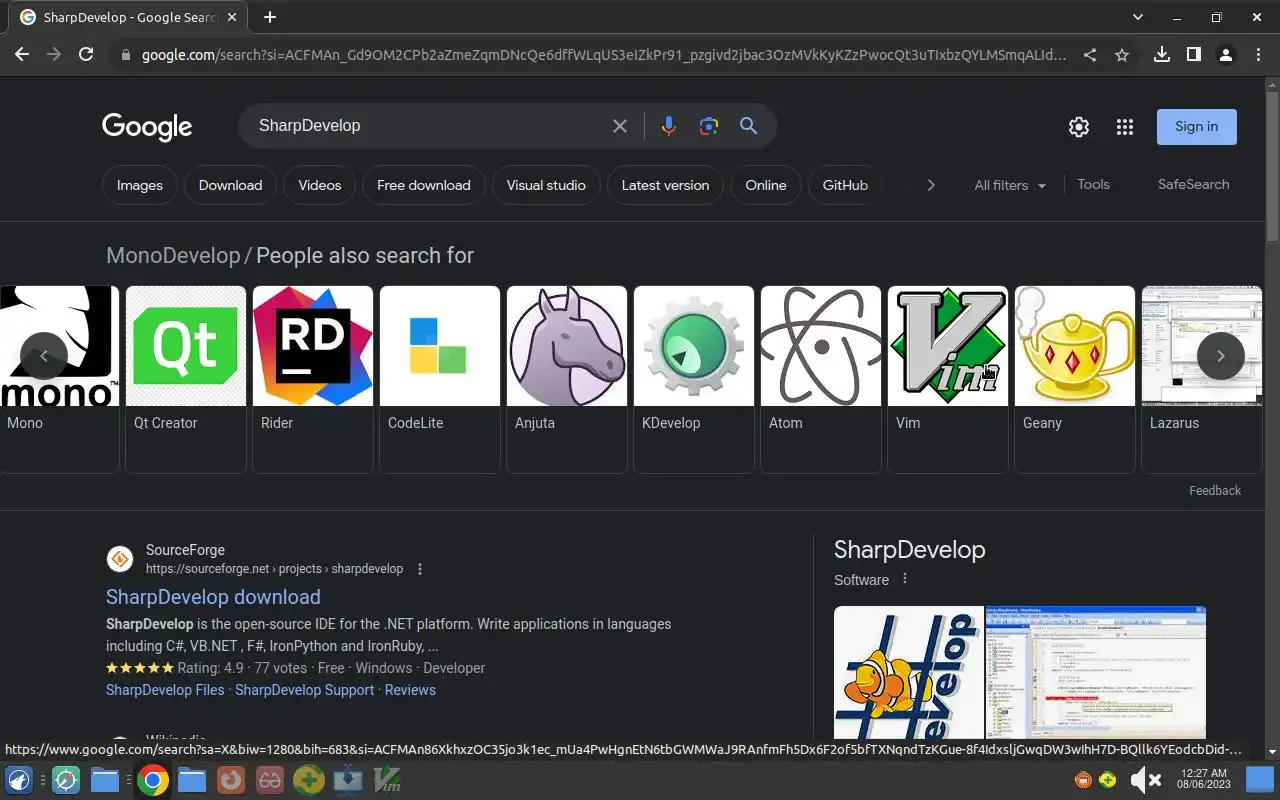This screenshot has height=800, width=1280.
Task: Show next carousel items
Action: pos(1221,356)
